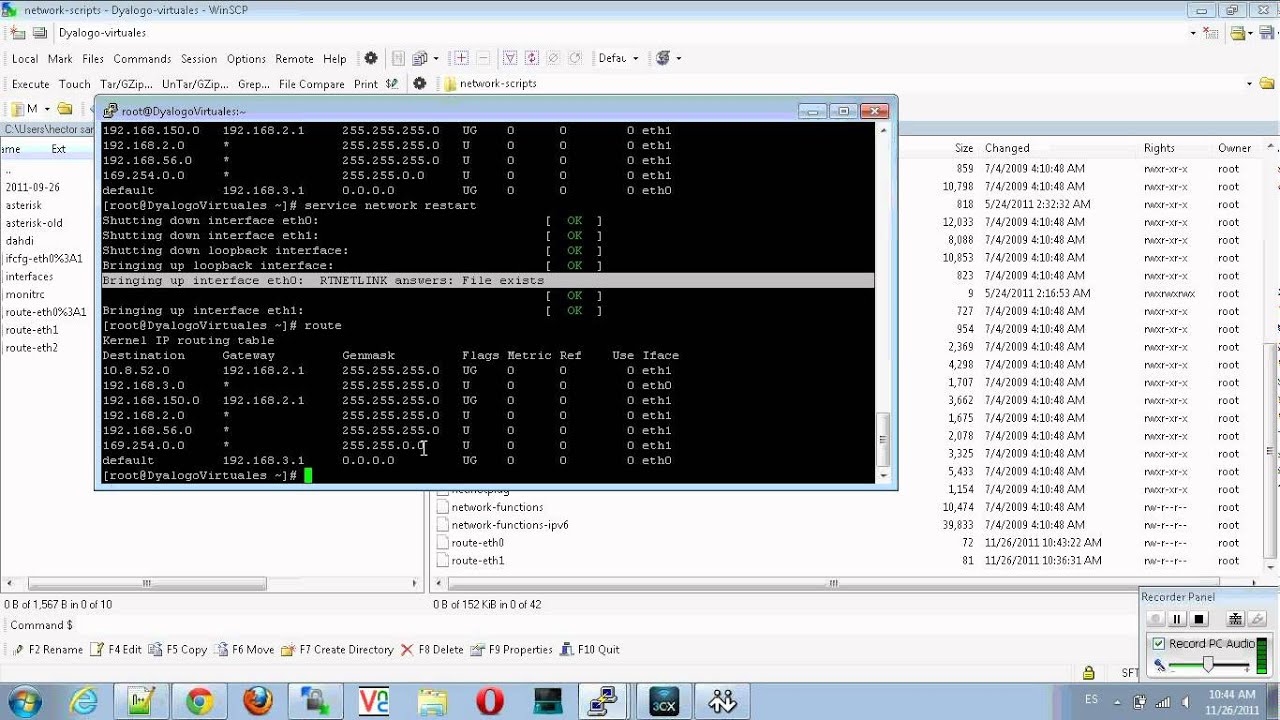Click the Recorder Panel marker pen icon

click(x=1257, y=619)
